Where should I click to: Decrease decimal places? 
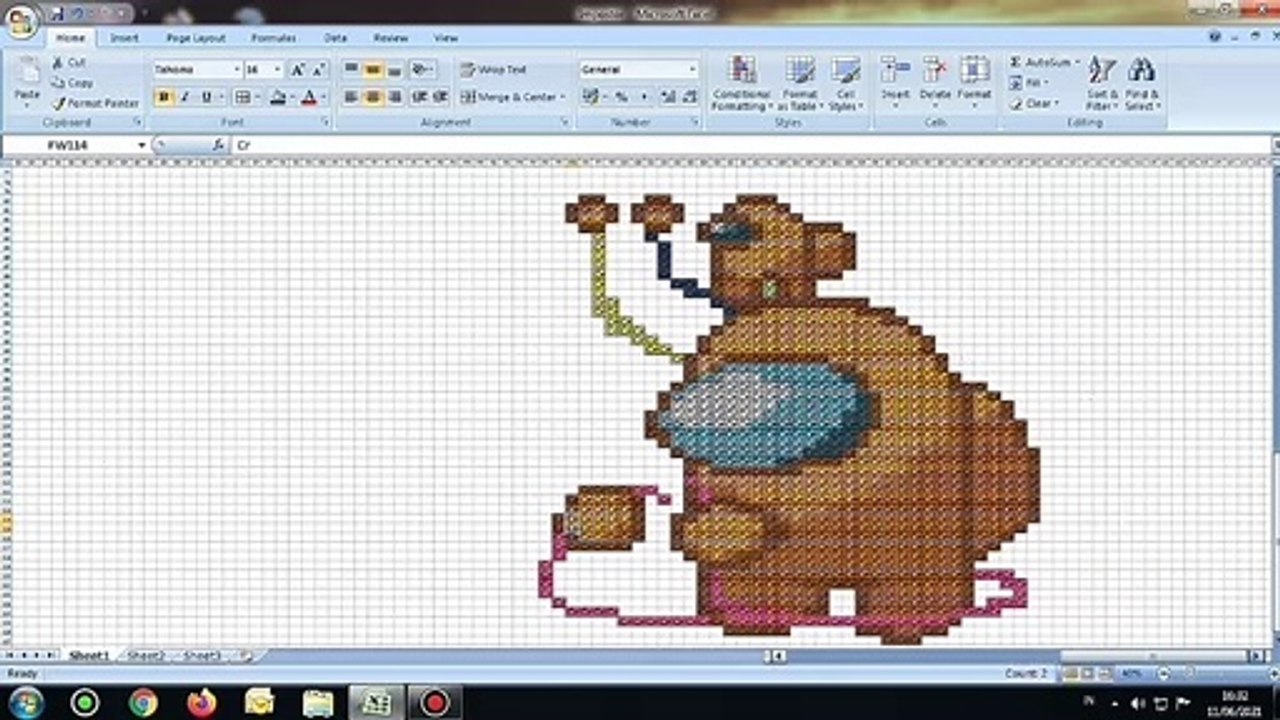pyautogui.click(x=690, y=97)
